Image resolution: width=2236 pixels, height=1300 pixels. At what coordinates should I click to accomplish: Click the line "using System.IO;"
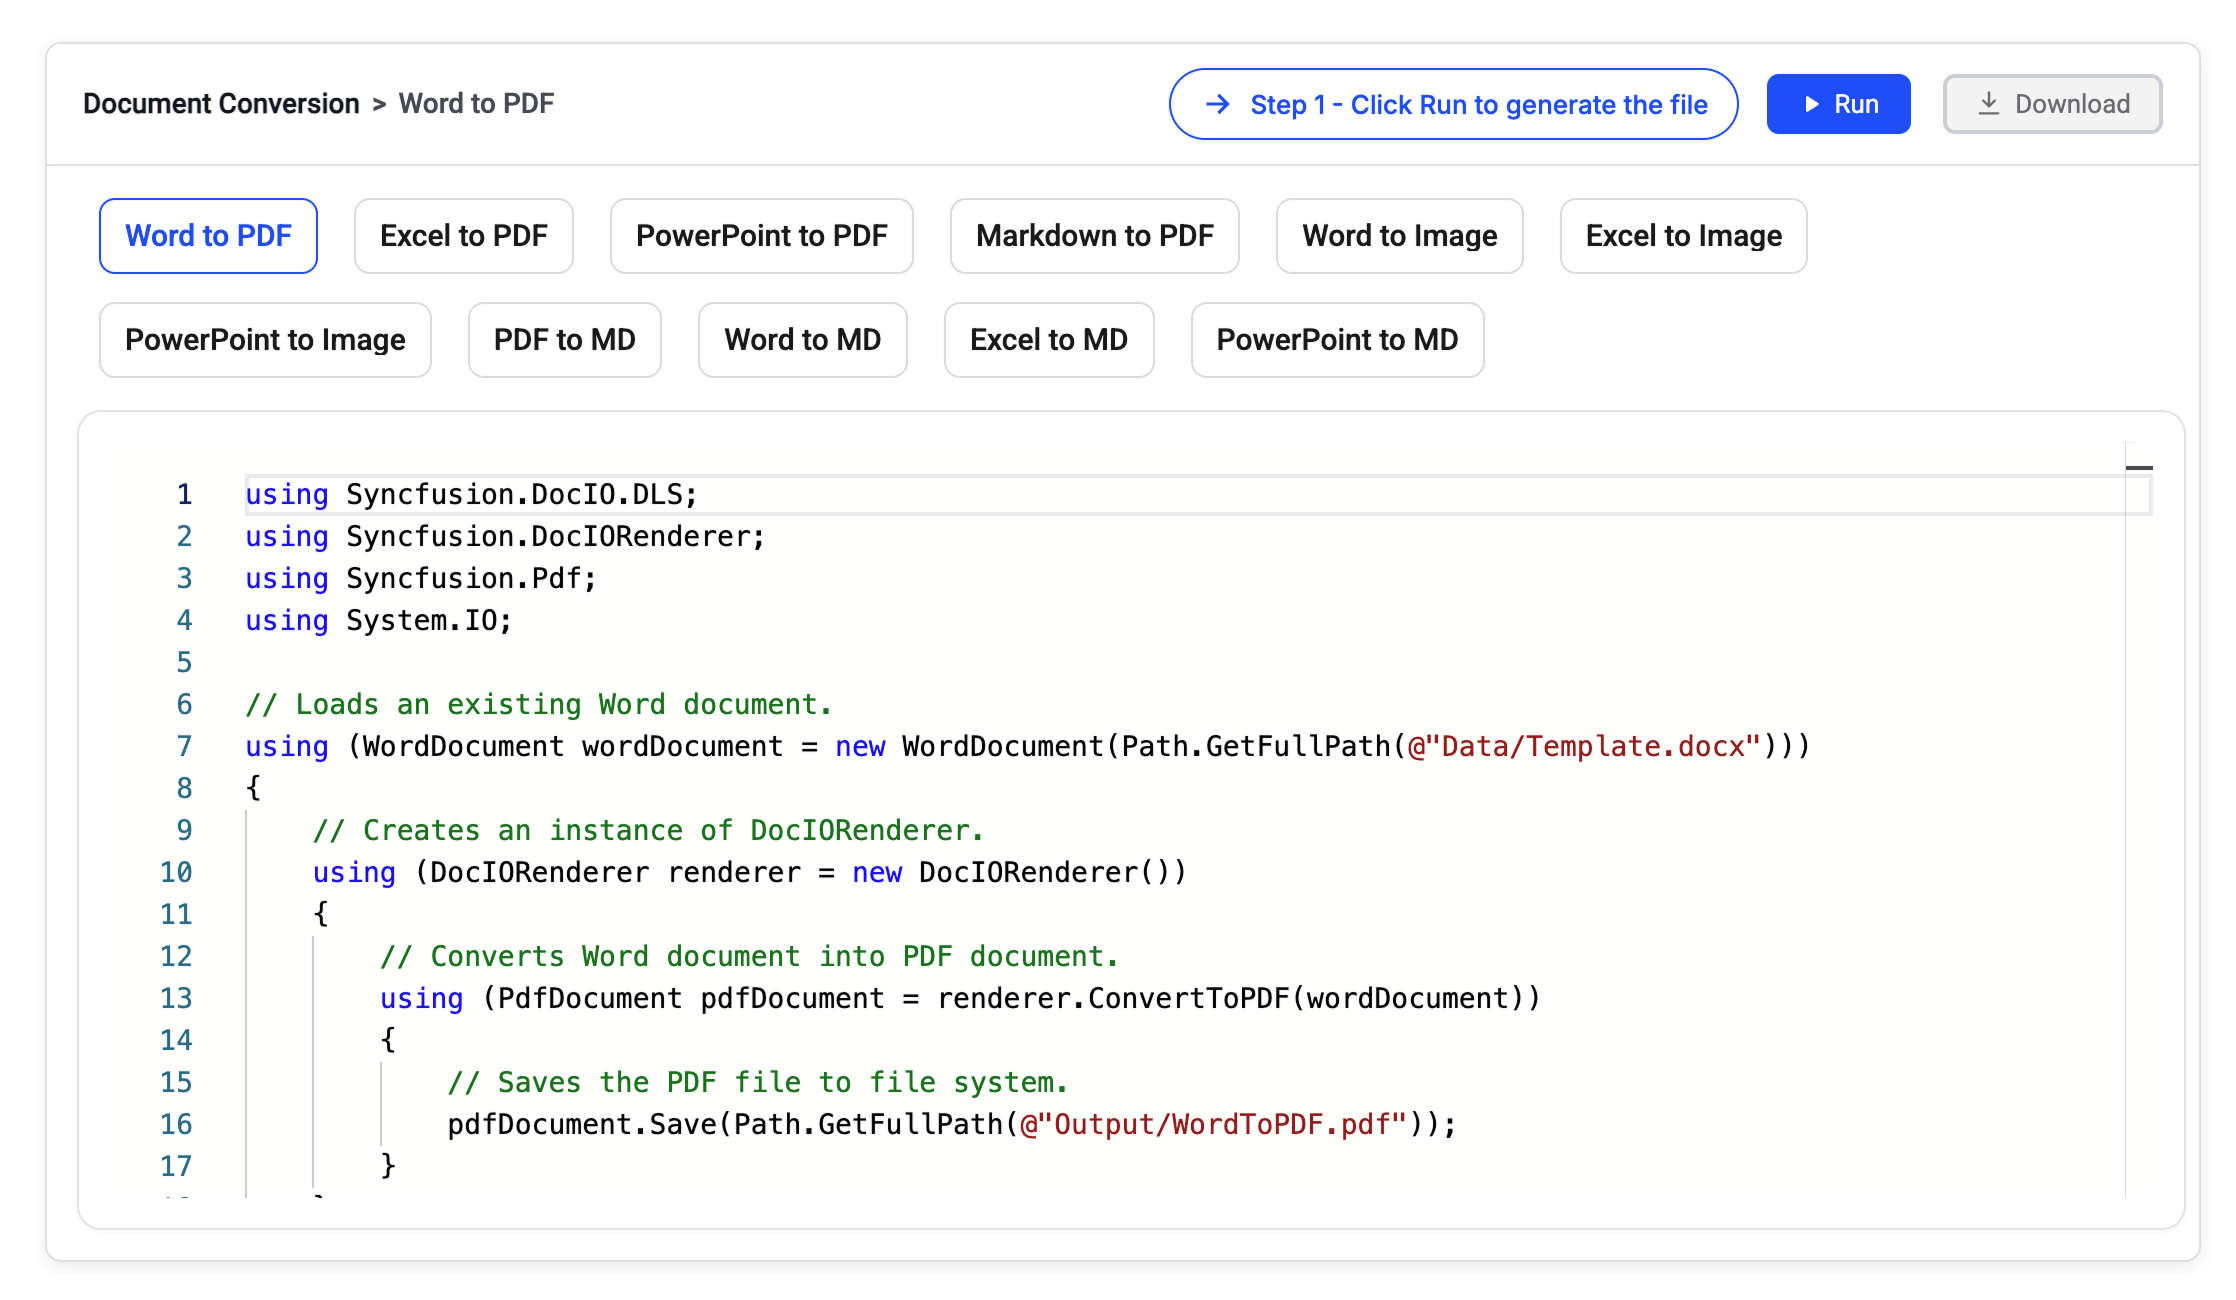click(379, 620)
